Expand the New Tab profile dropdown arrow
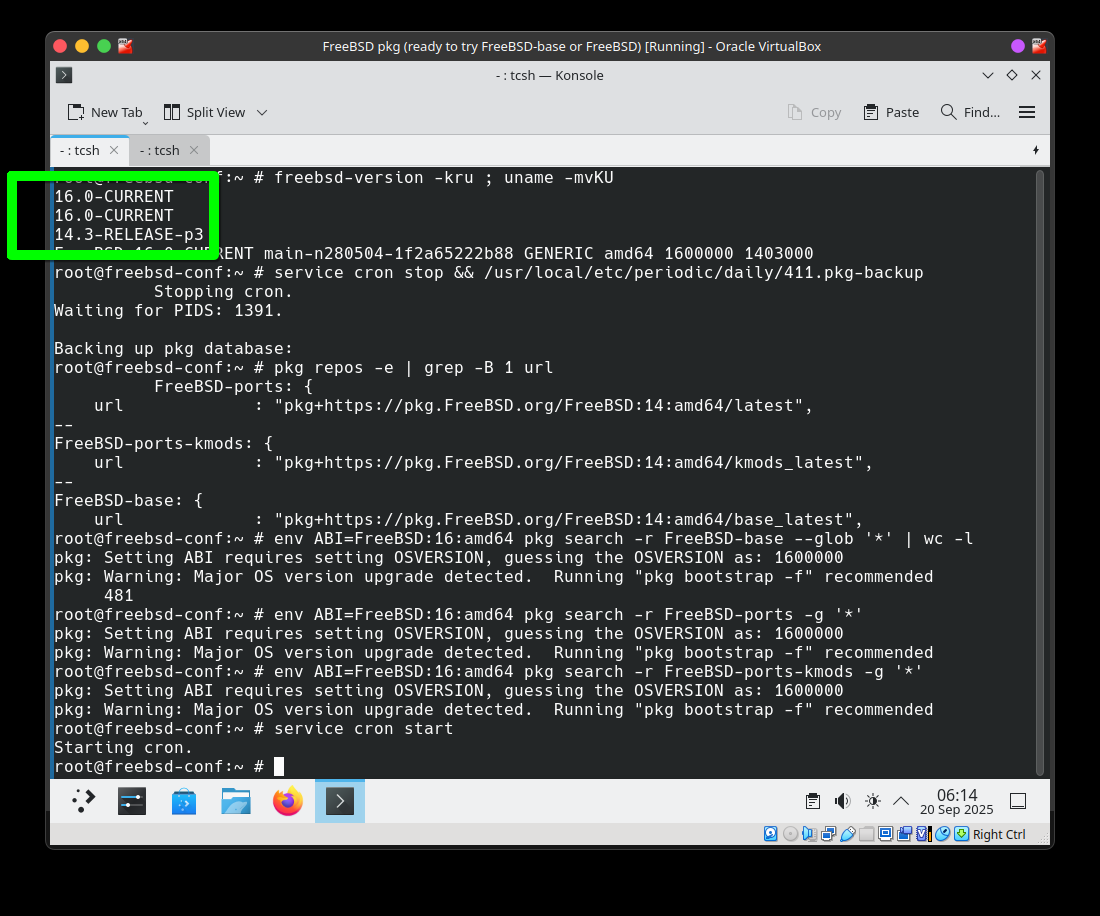Screen dimensions: 1100x916 tap(145, 123)
